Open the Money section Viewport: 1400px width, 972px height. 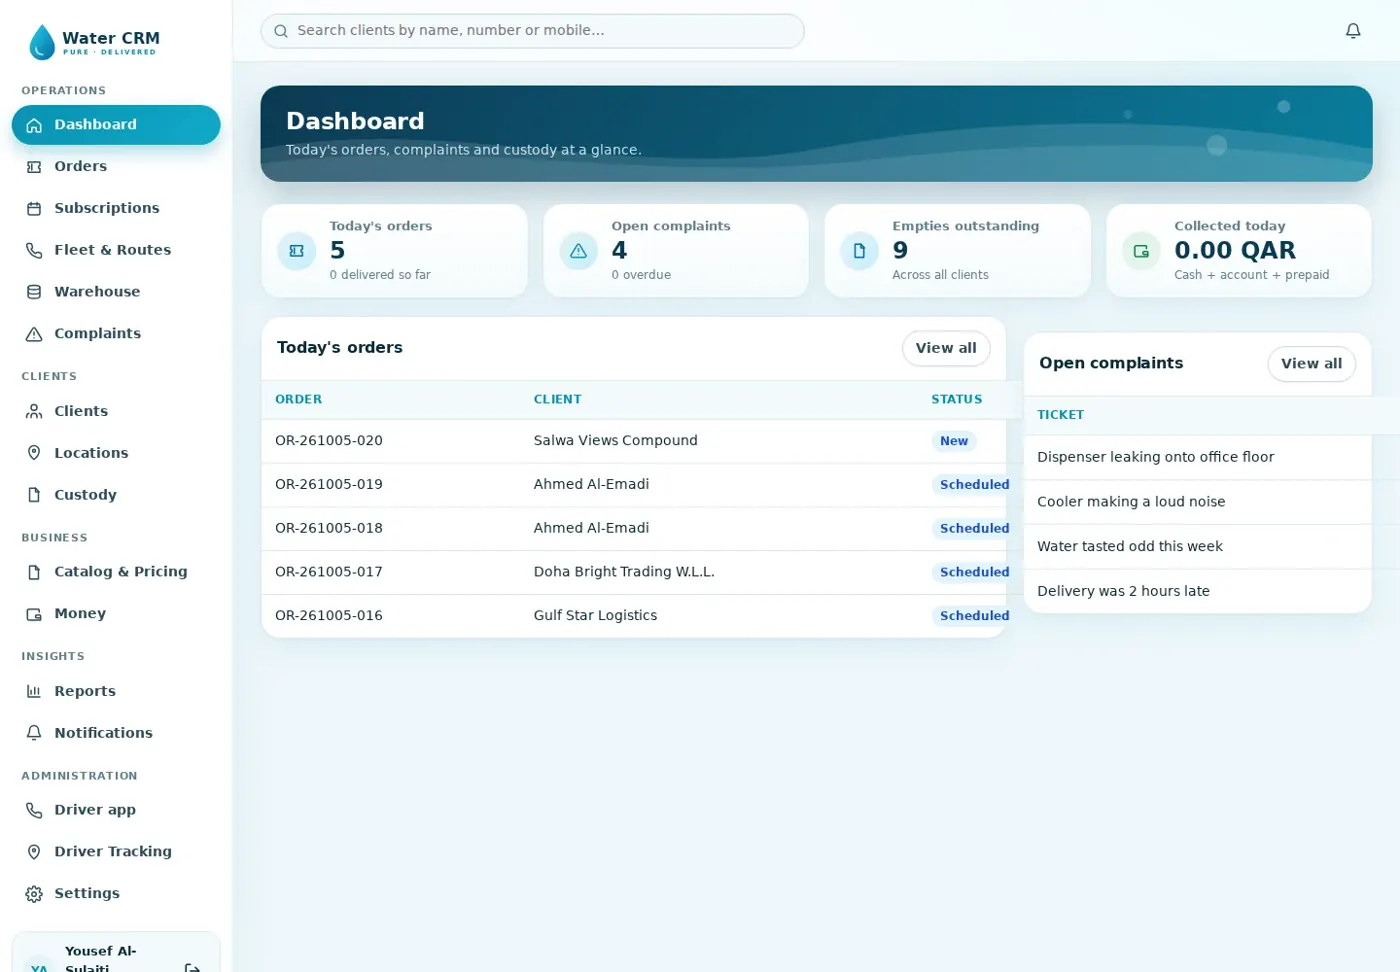pyautogui.click(x=116, y=614)
